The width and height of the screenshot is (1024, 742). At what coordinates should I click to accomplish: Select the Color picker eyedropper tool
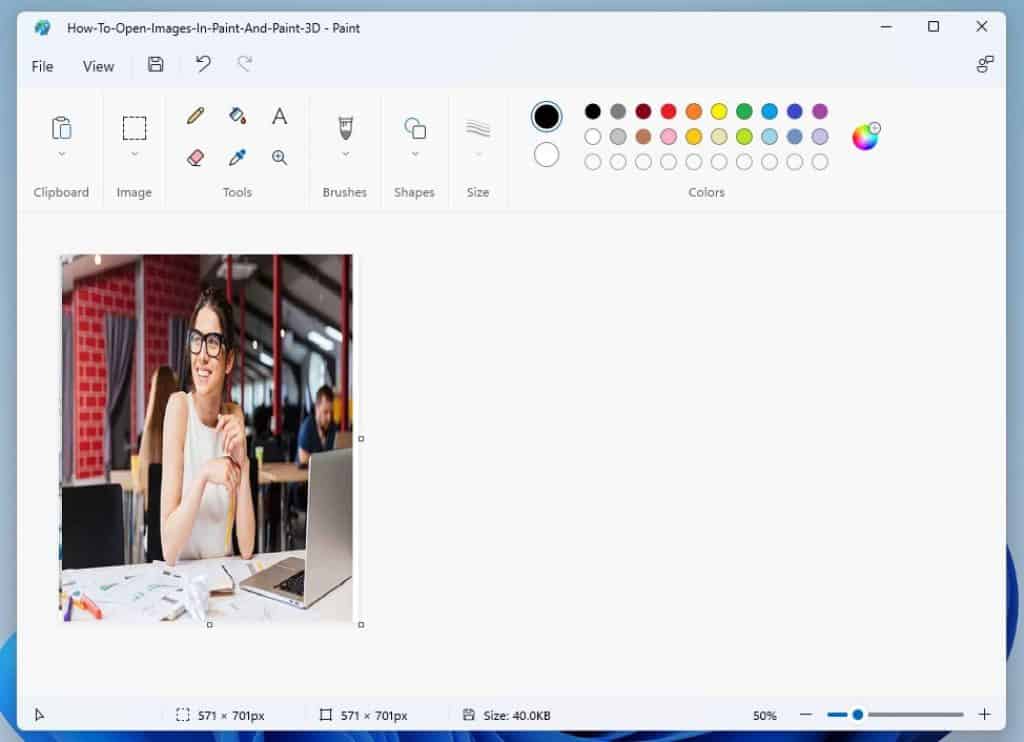[238, 157]
